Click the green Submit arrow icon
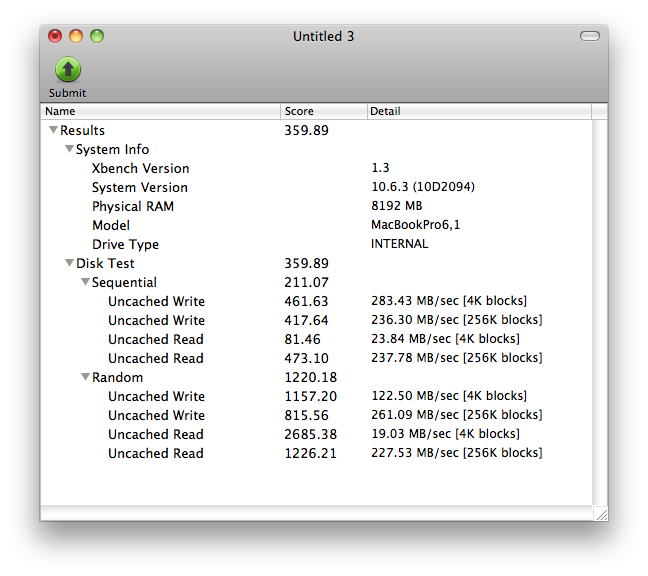This screenshot has width=648, height=576. point(68,69)
